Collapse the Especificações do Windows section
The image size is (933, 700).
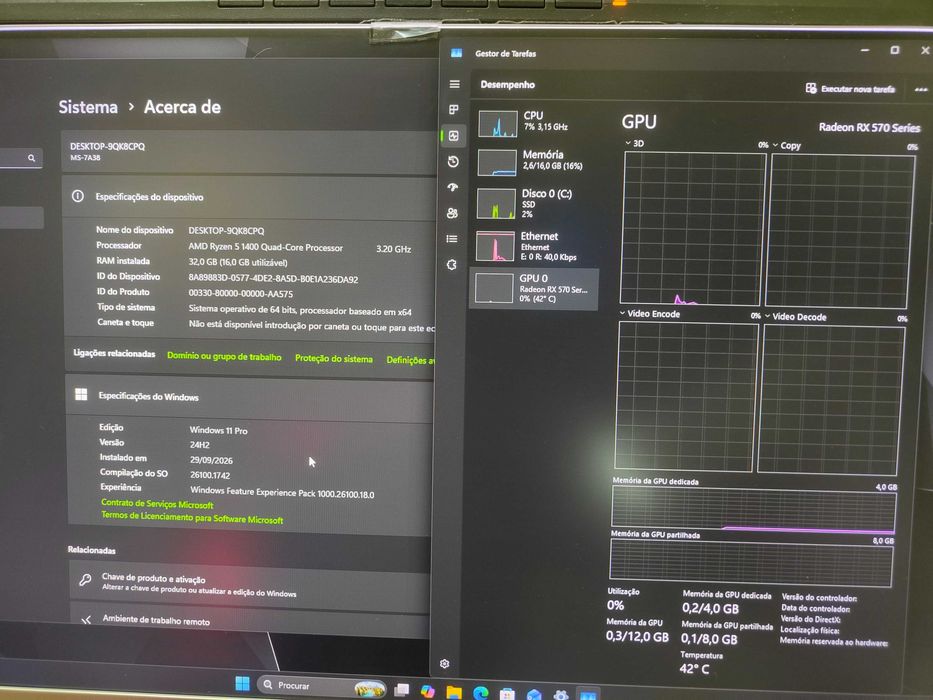tap(249, 398)
